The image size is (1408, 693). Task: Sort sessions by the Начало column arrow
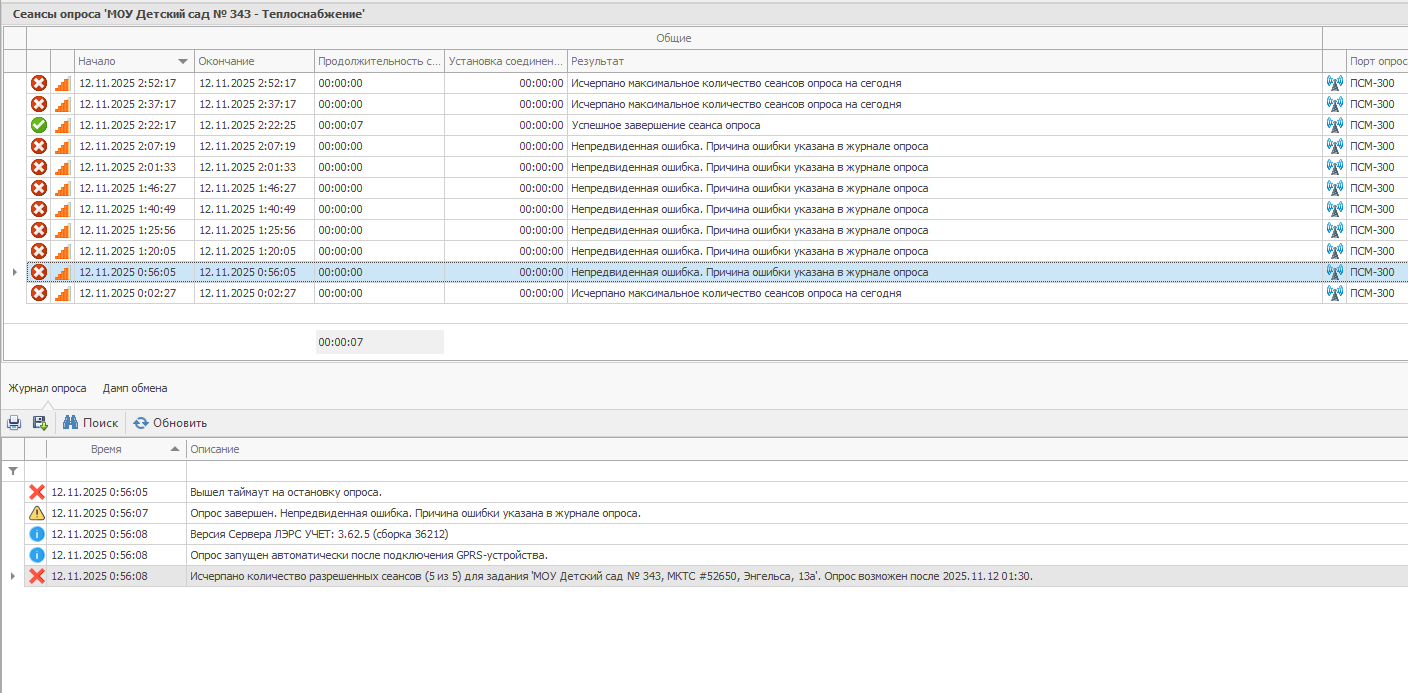pos(182,62)
